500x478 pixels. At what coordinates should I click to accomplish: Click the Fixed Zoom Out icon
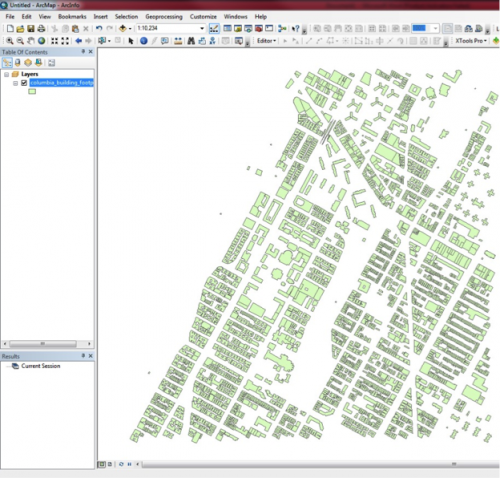click(65, 41)
